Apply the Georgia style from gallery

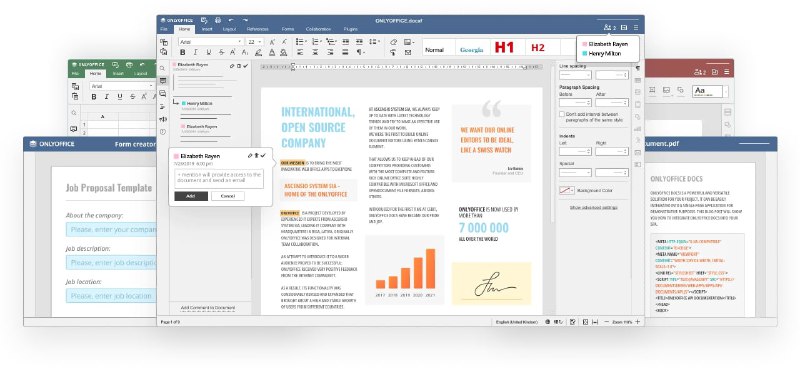471,50
